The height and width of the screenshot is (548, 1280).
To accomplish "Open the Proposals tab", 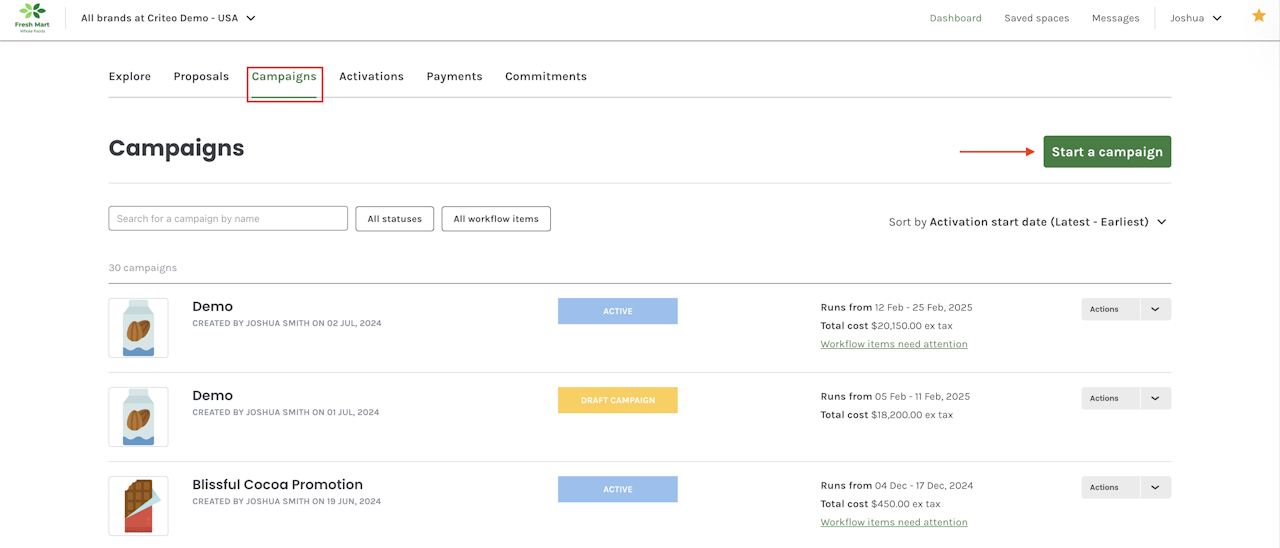I will click(x=201, y=76).
